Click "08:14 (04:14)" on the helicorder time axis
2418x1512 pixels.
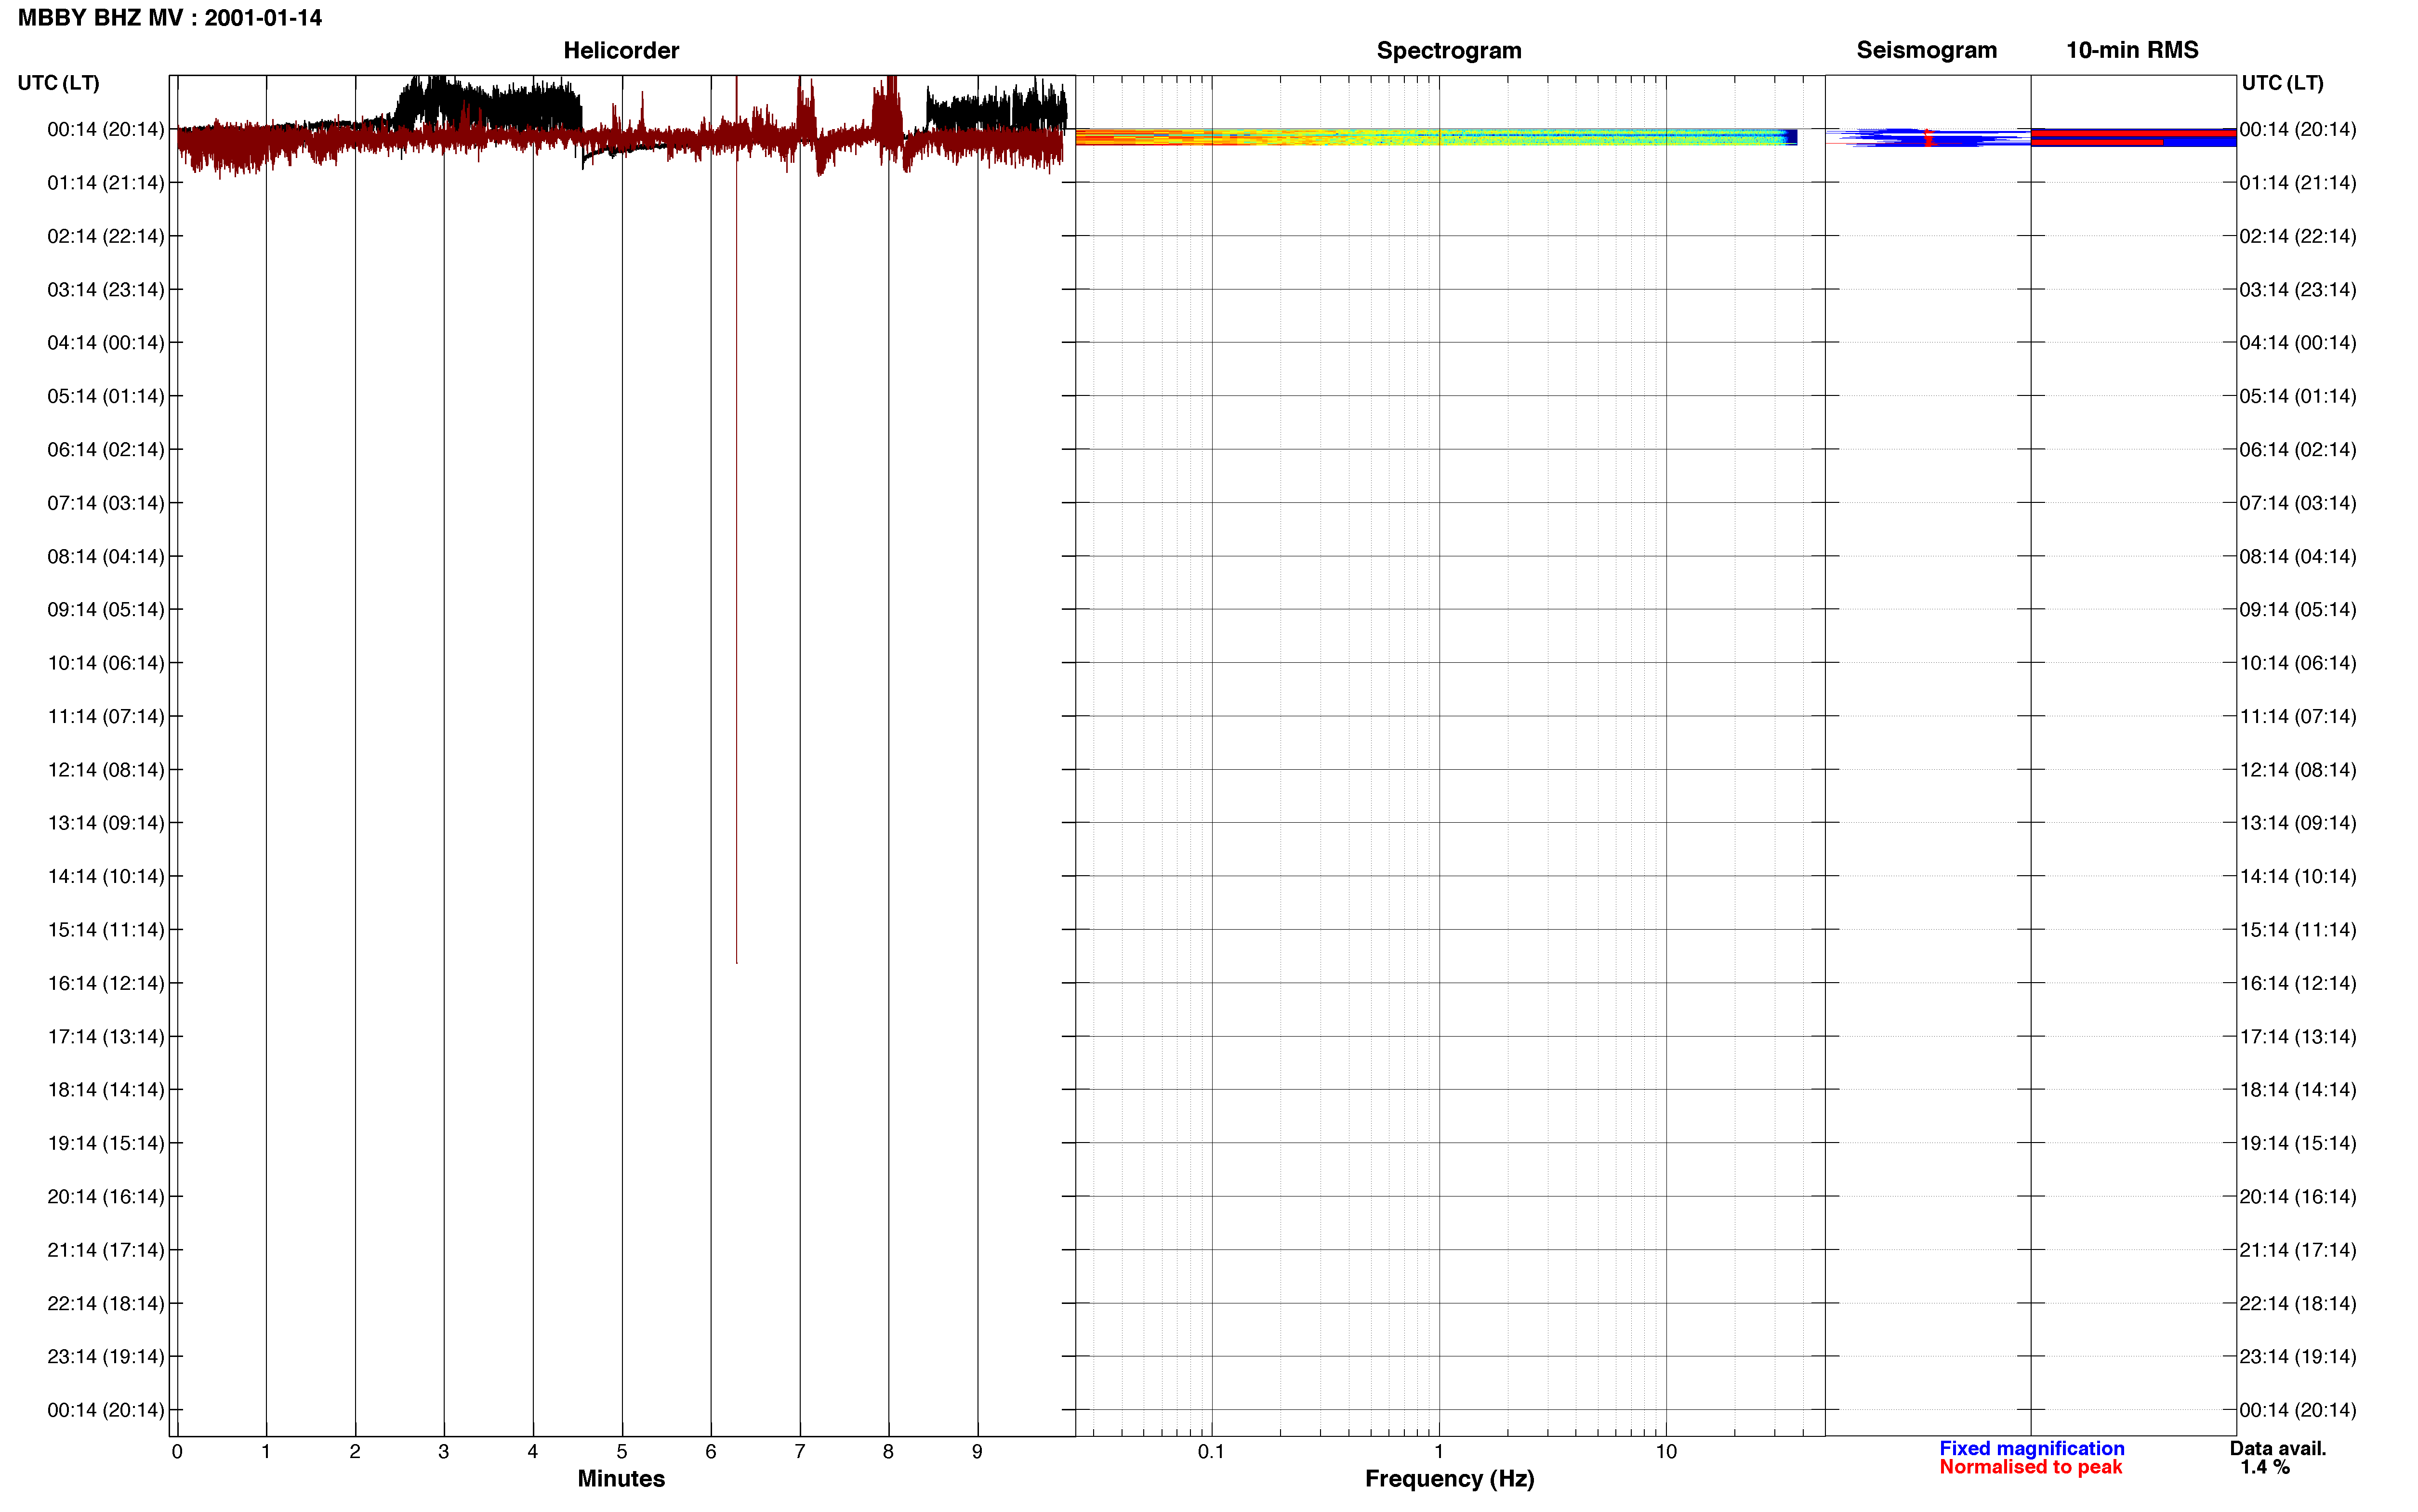(x=106, y=556)
